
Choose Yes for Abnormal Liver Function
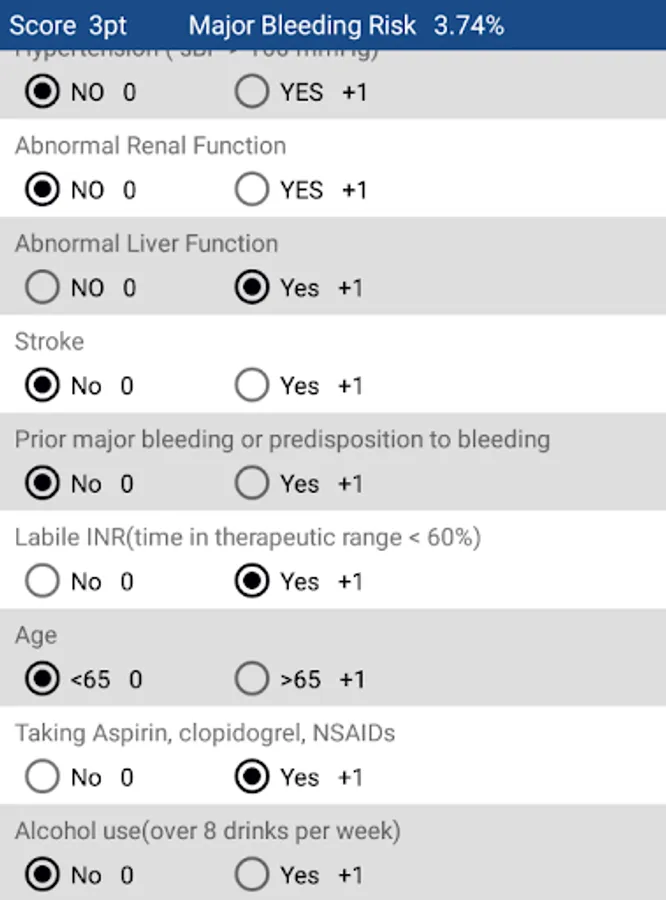pos(252,288)
